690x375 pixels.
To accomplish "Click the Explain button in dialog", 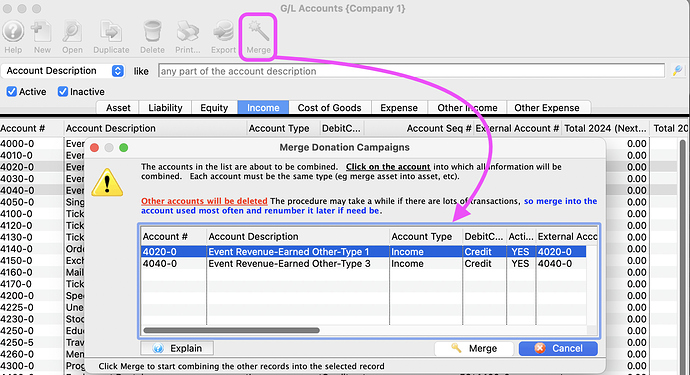I will coord(177,348).
